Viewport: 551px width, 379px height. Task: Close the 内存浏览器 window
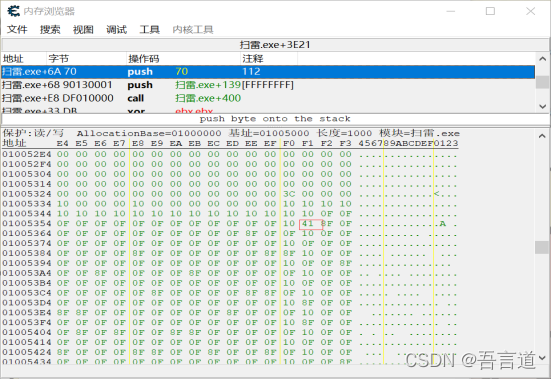tap(531, 11)
